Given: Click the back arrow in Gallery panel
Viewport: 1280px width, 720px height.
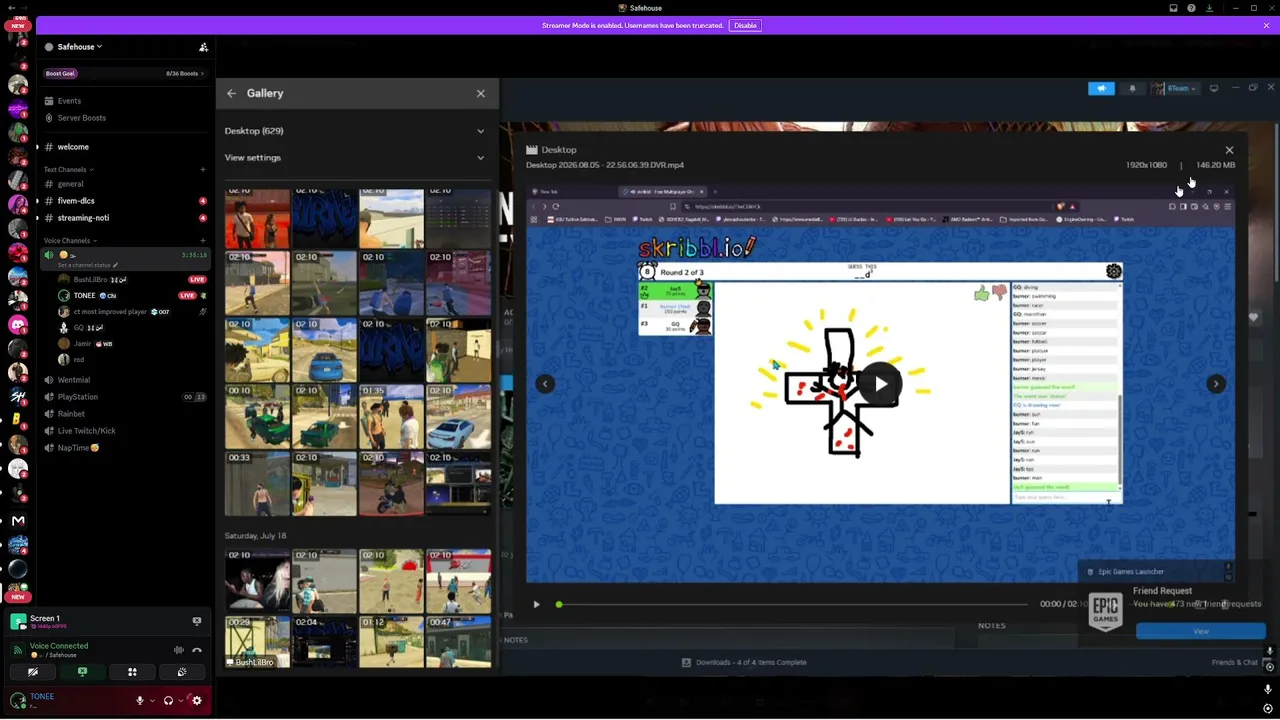Looking at the screenshot, I should (x=231, y=93).
